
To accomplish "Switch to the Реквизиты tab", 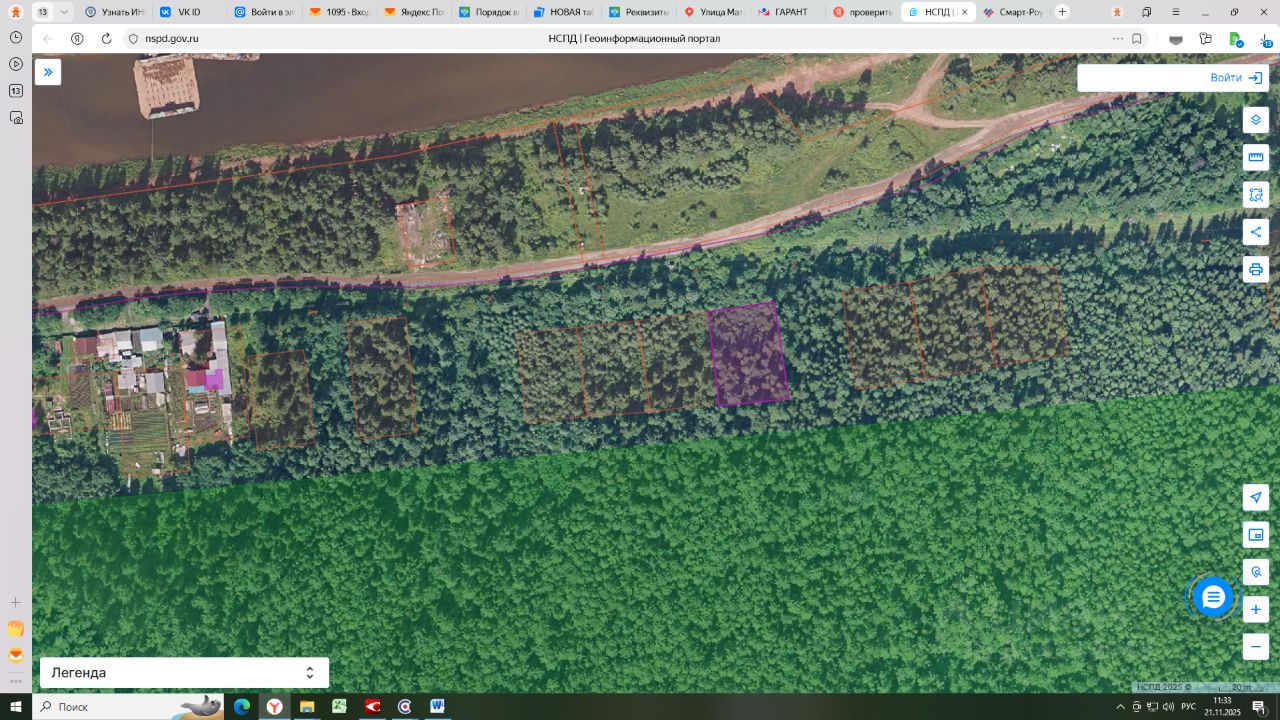I will click(638, 12).
